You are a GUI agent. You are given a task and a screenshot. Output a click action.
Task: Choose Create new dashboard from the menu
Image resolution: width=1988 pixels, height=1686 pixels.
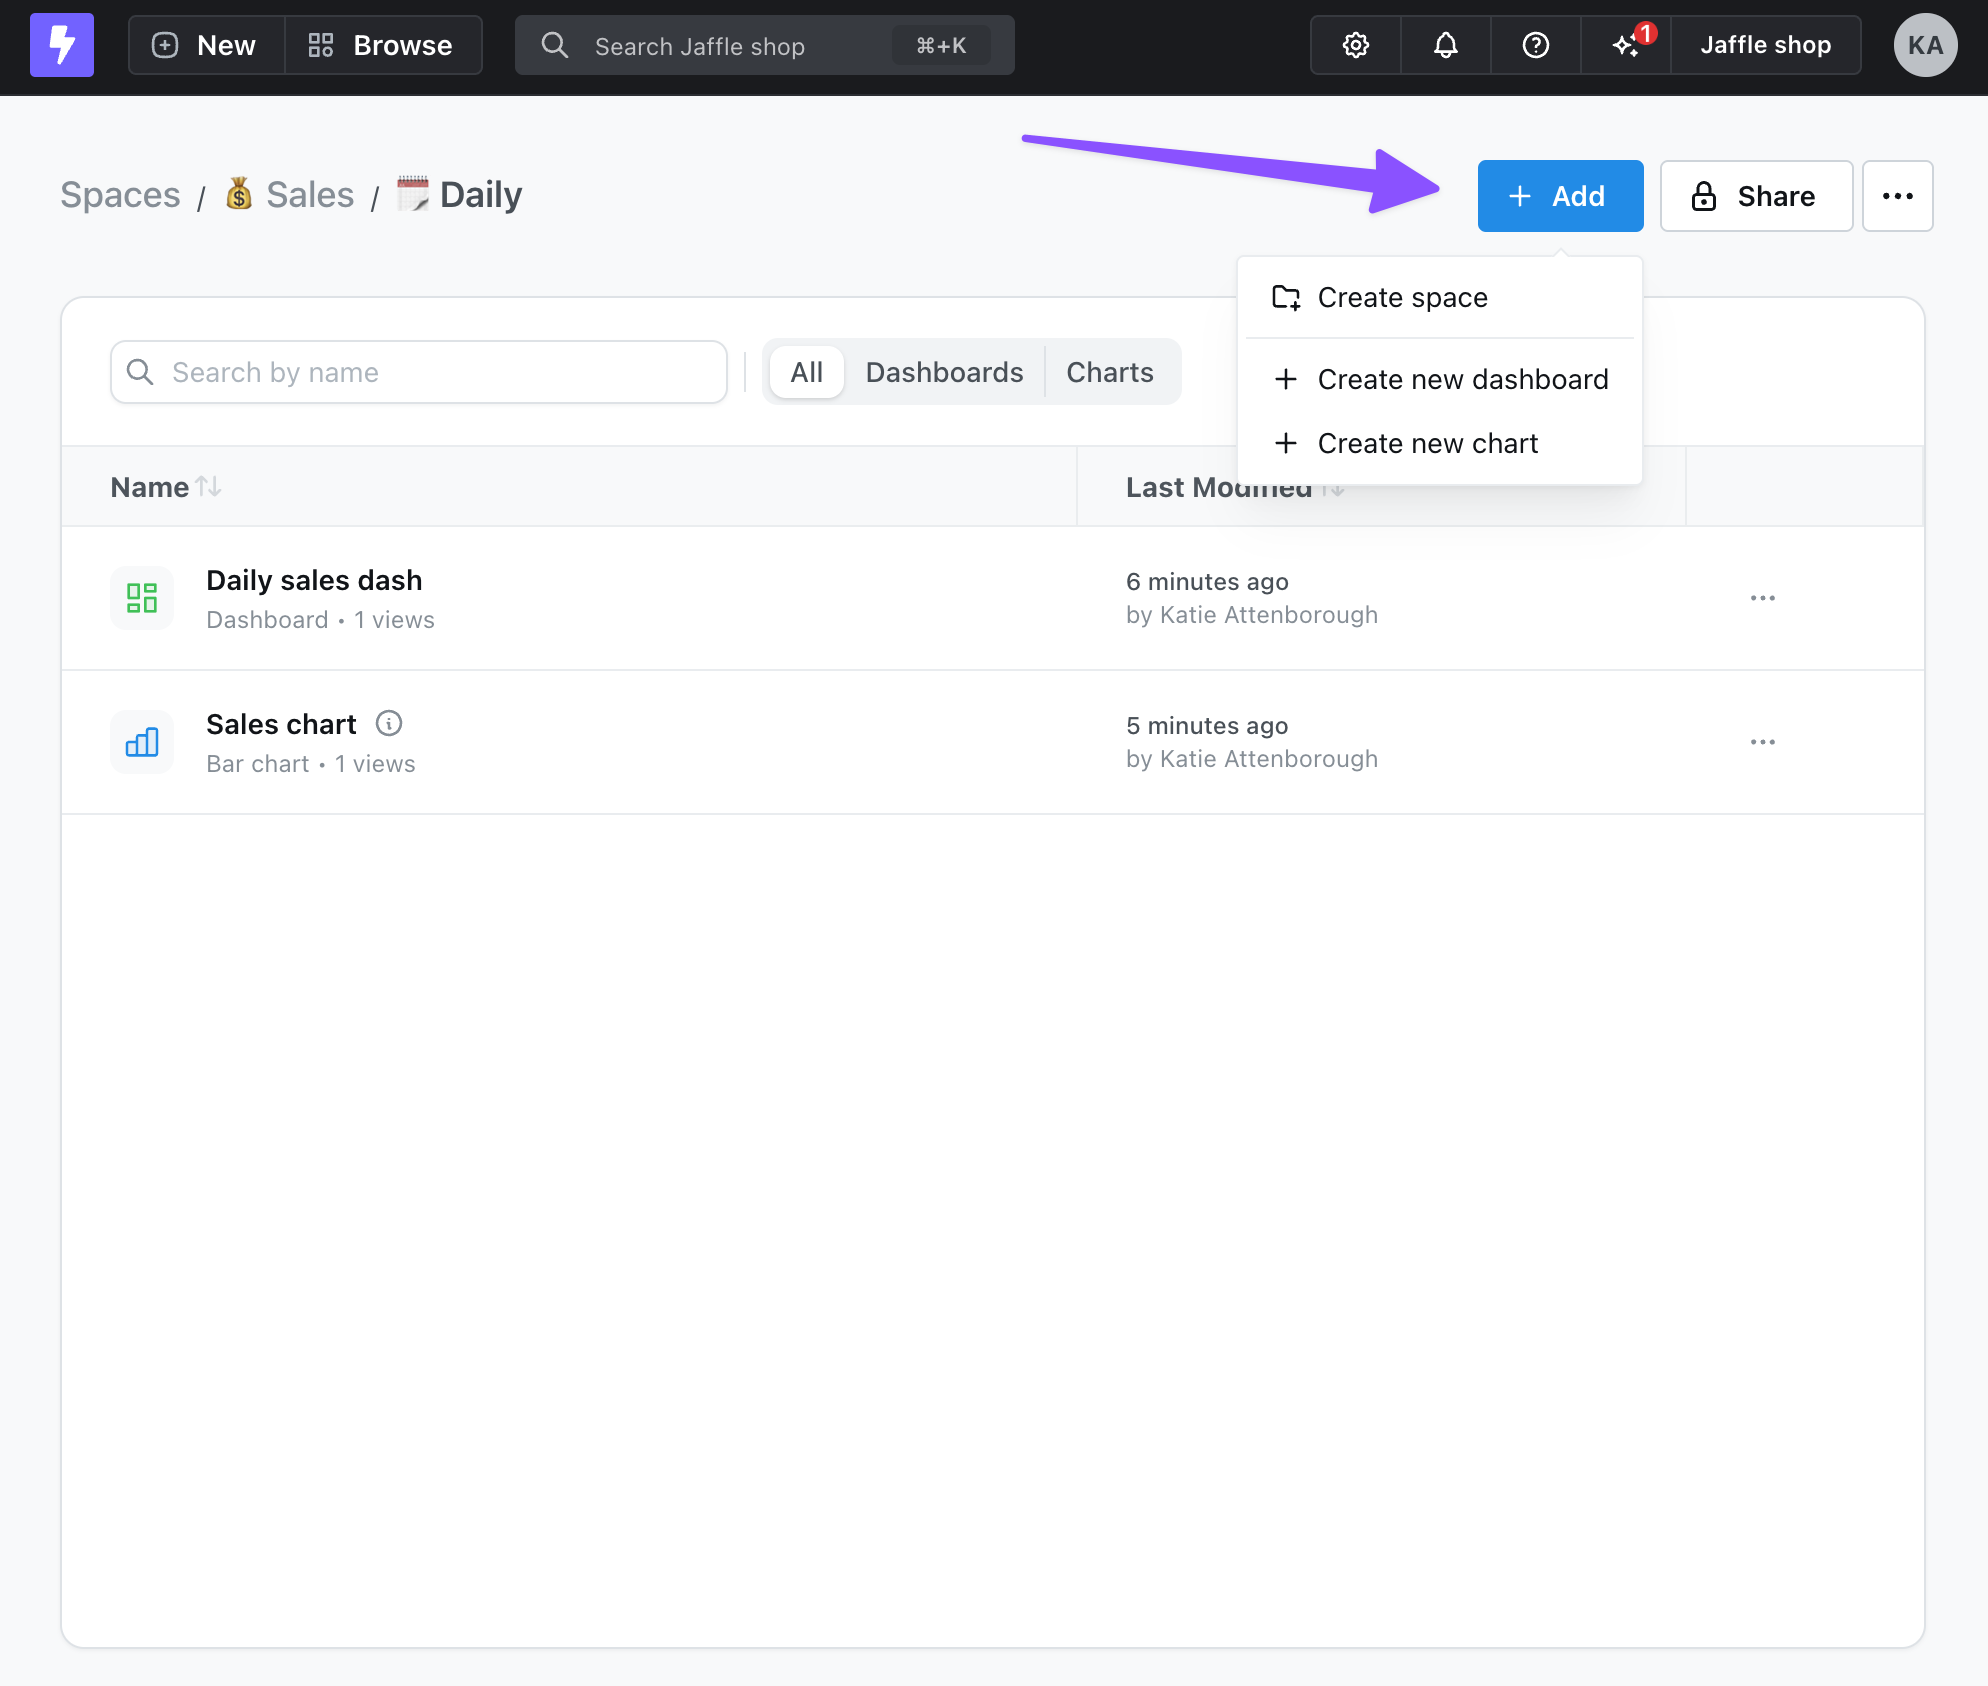click(x=1462, y=380)
